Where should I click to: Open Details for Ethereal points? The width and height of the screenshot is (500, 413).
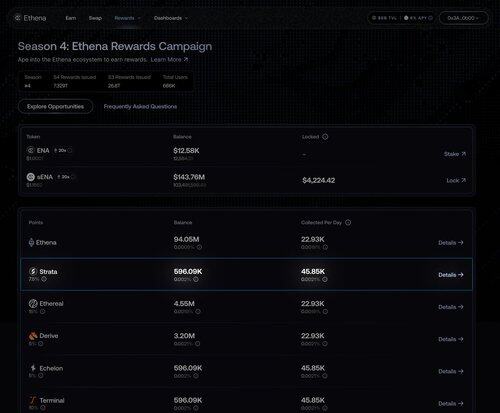451,307
